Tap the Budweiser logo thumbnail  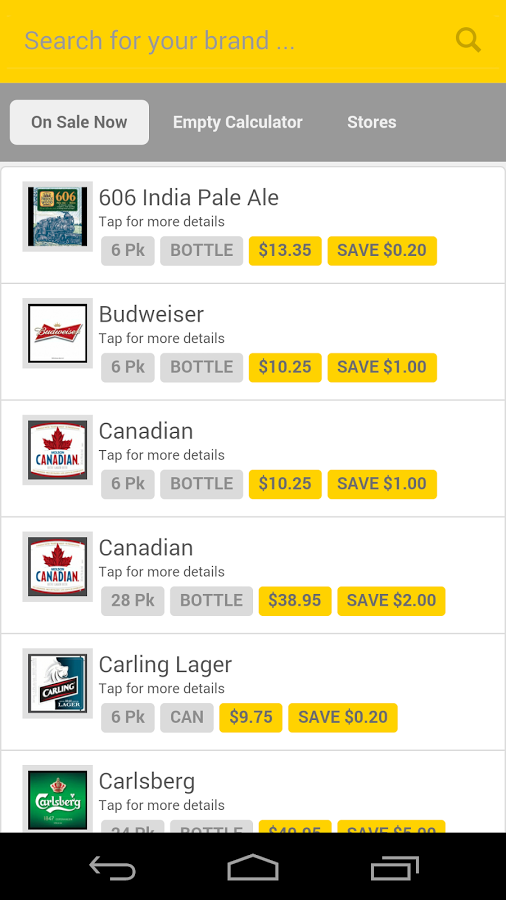pyautogui.click(x=57, y=333)
